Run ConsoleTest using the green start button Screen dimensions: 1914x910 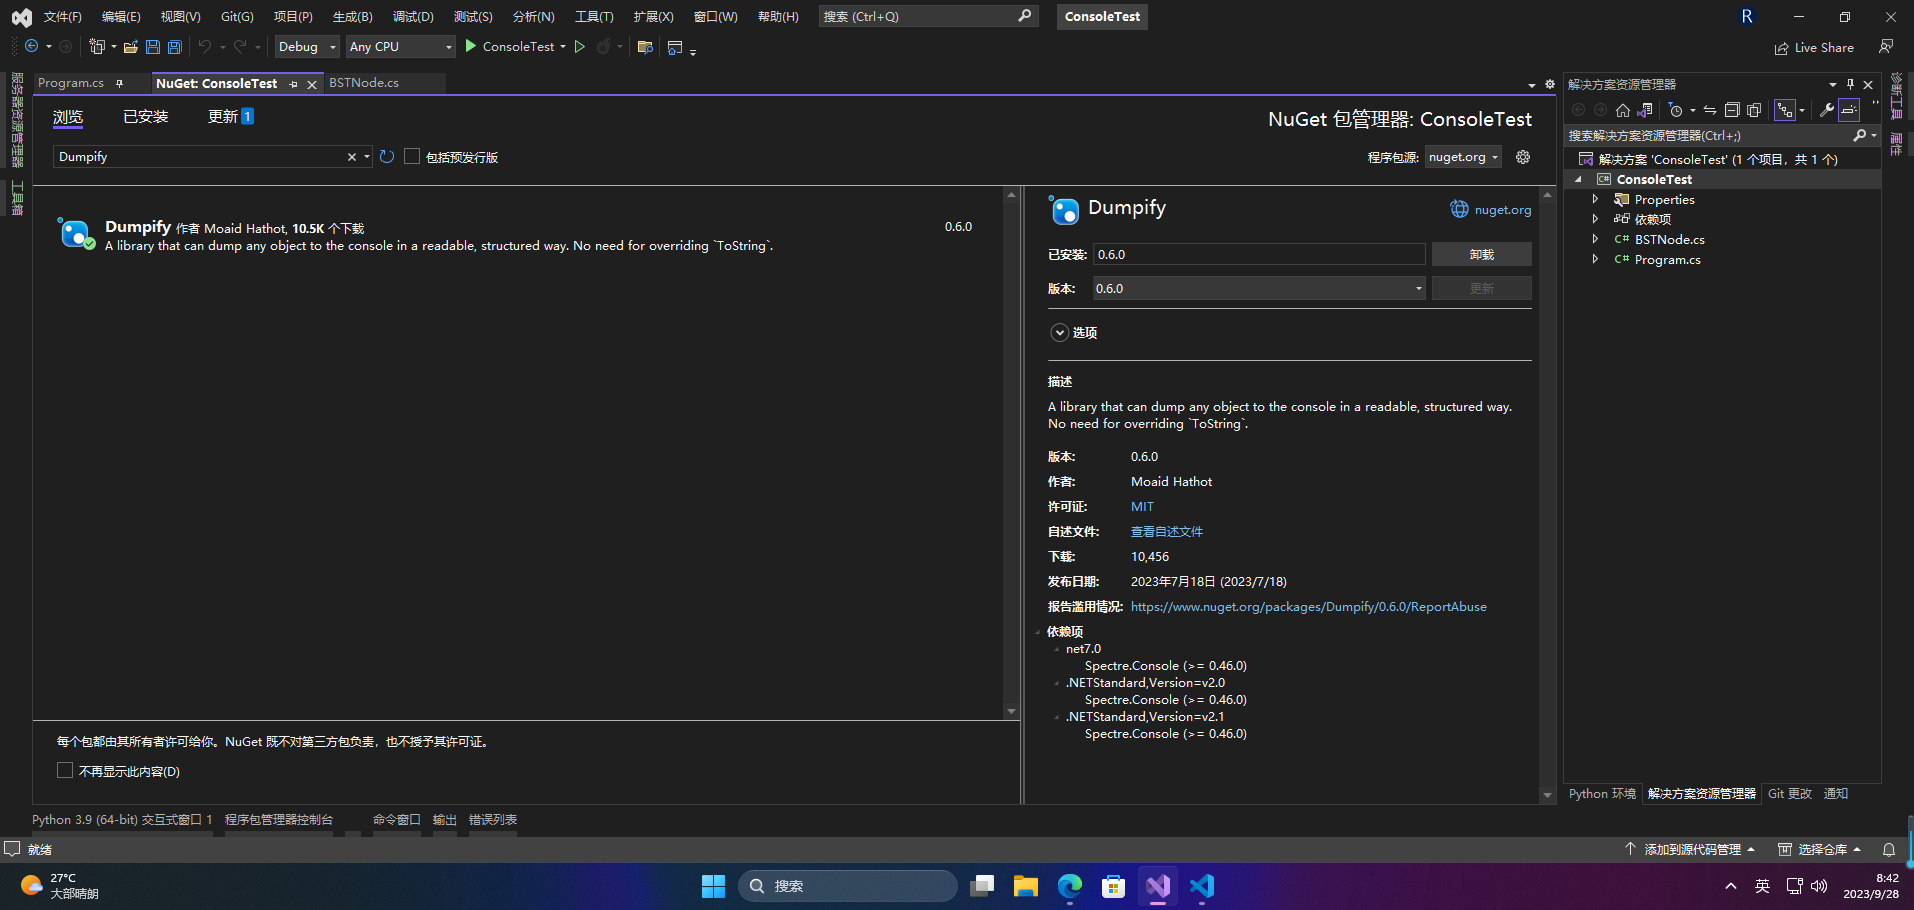470,46
